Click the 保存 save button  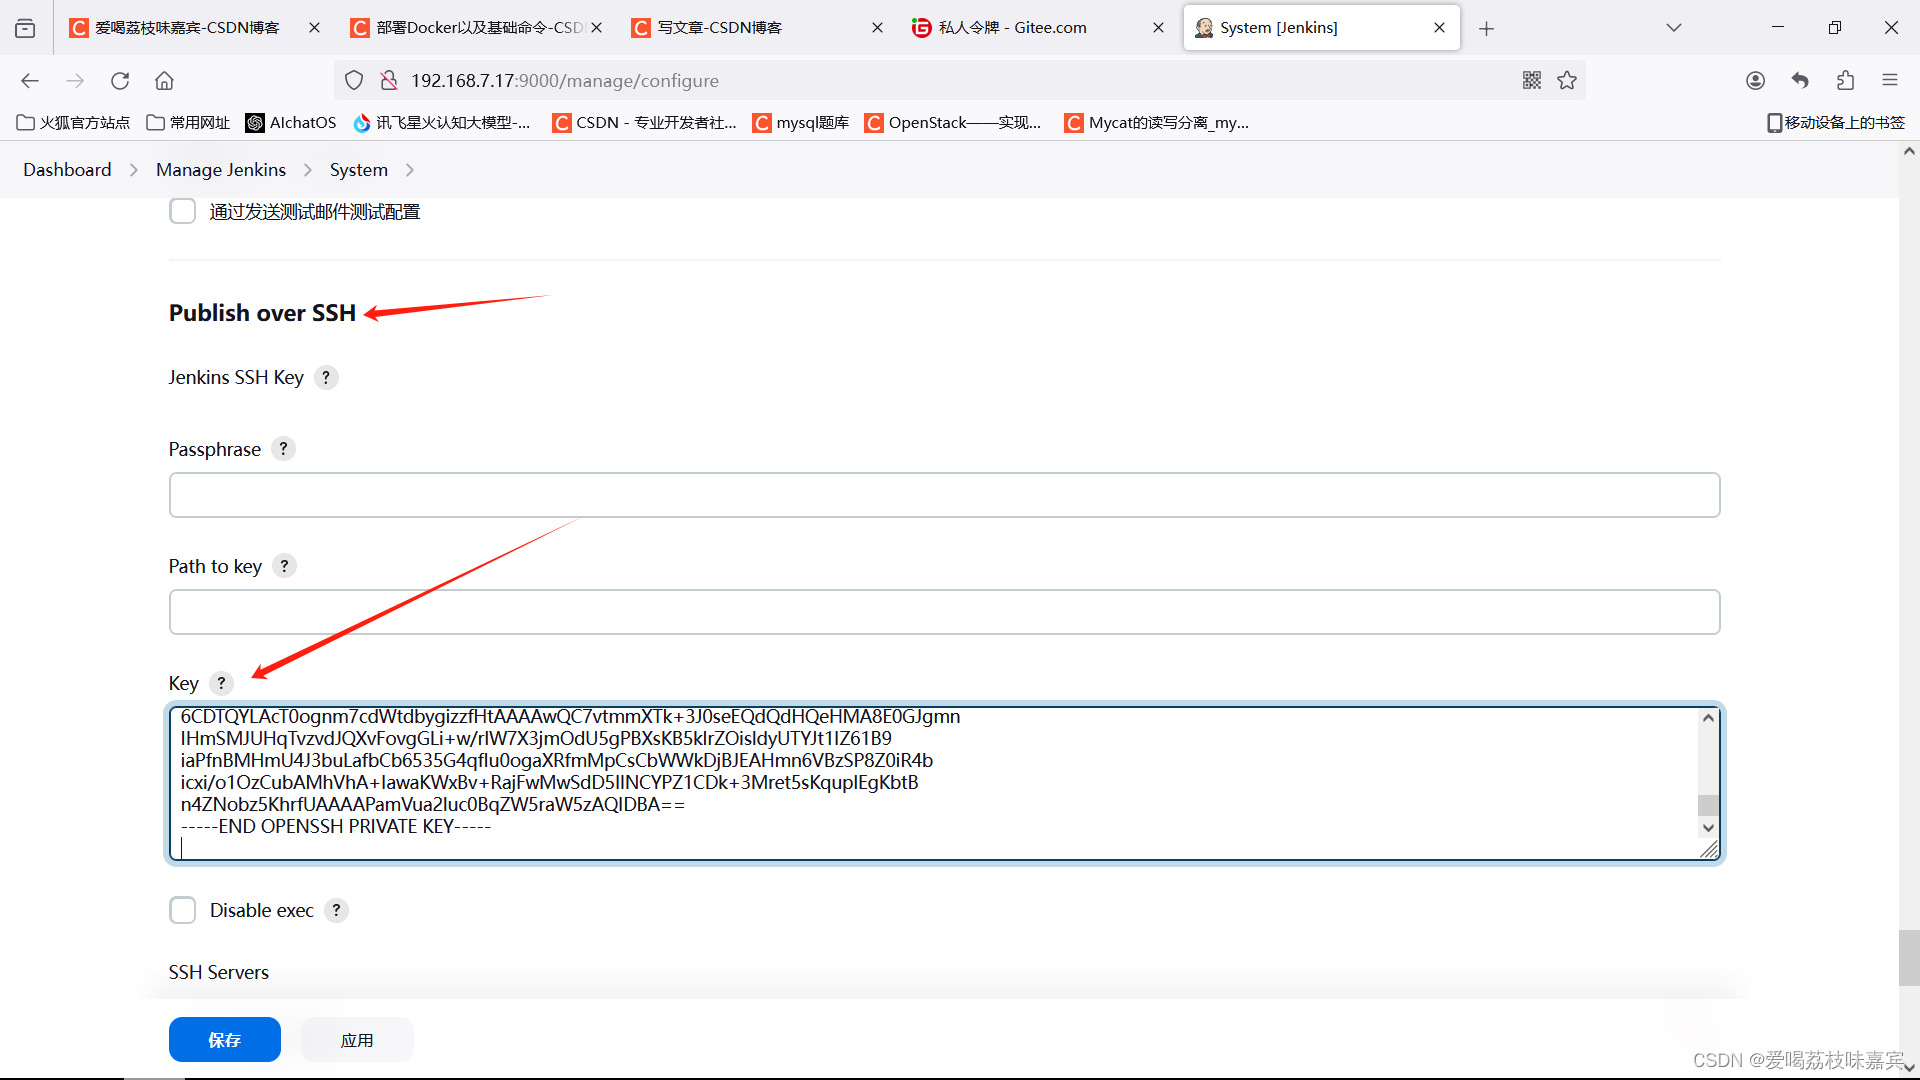coord(225,1040)
